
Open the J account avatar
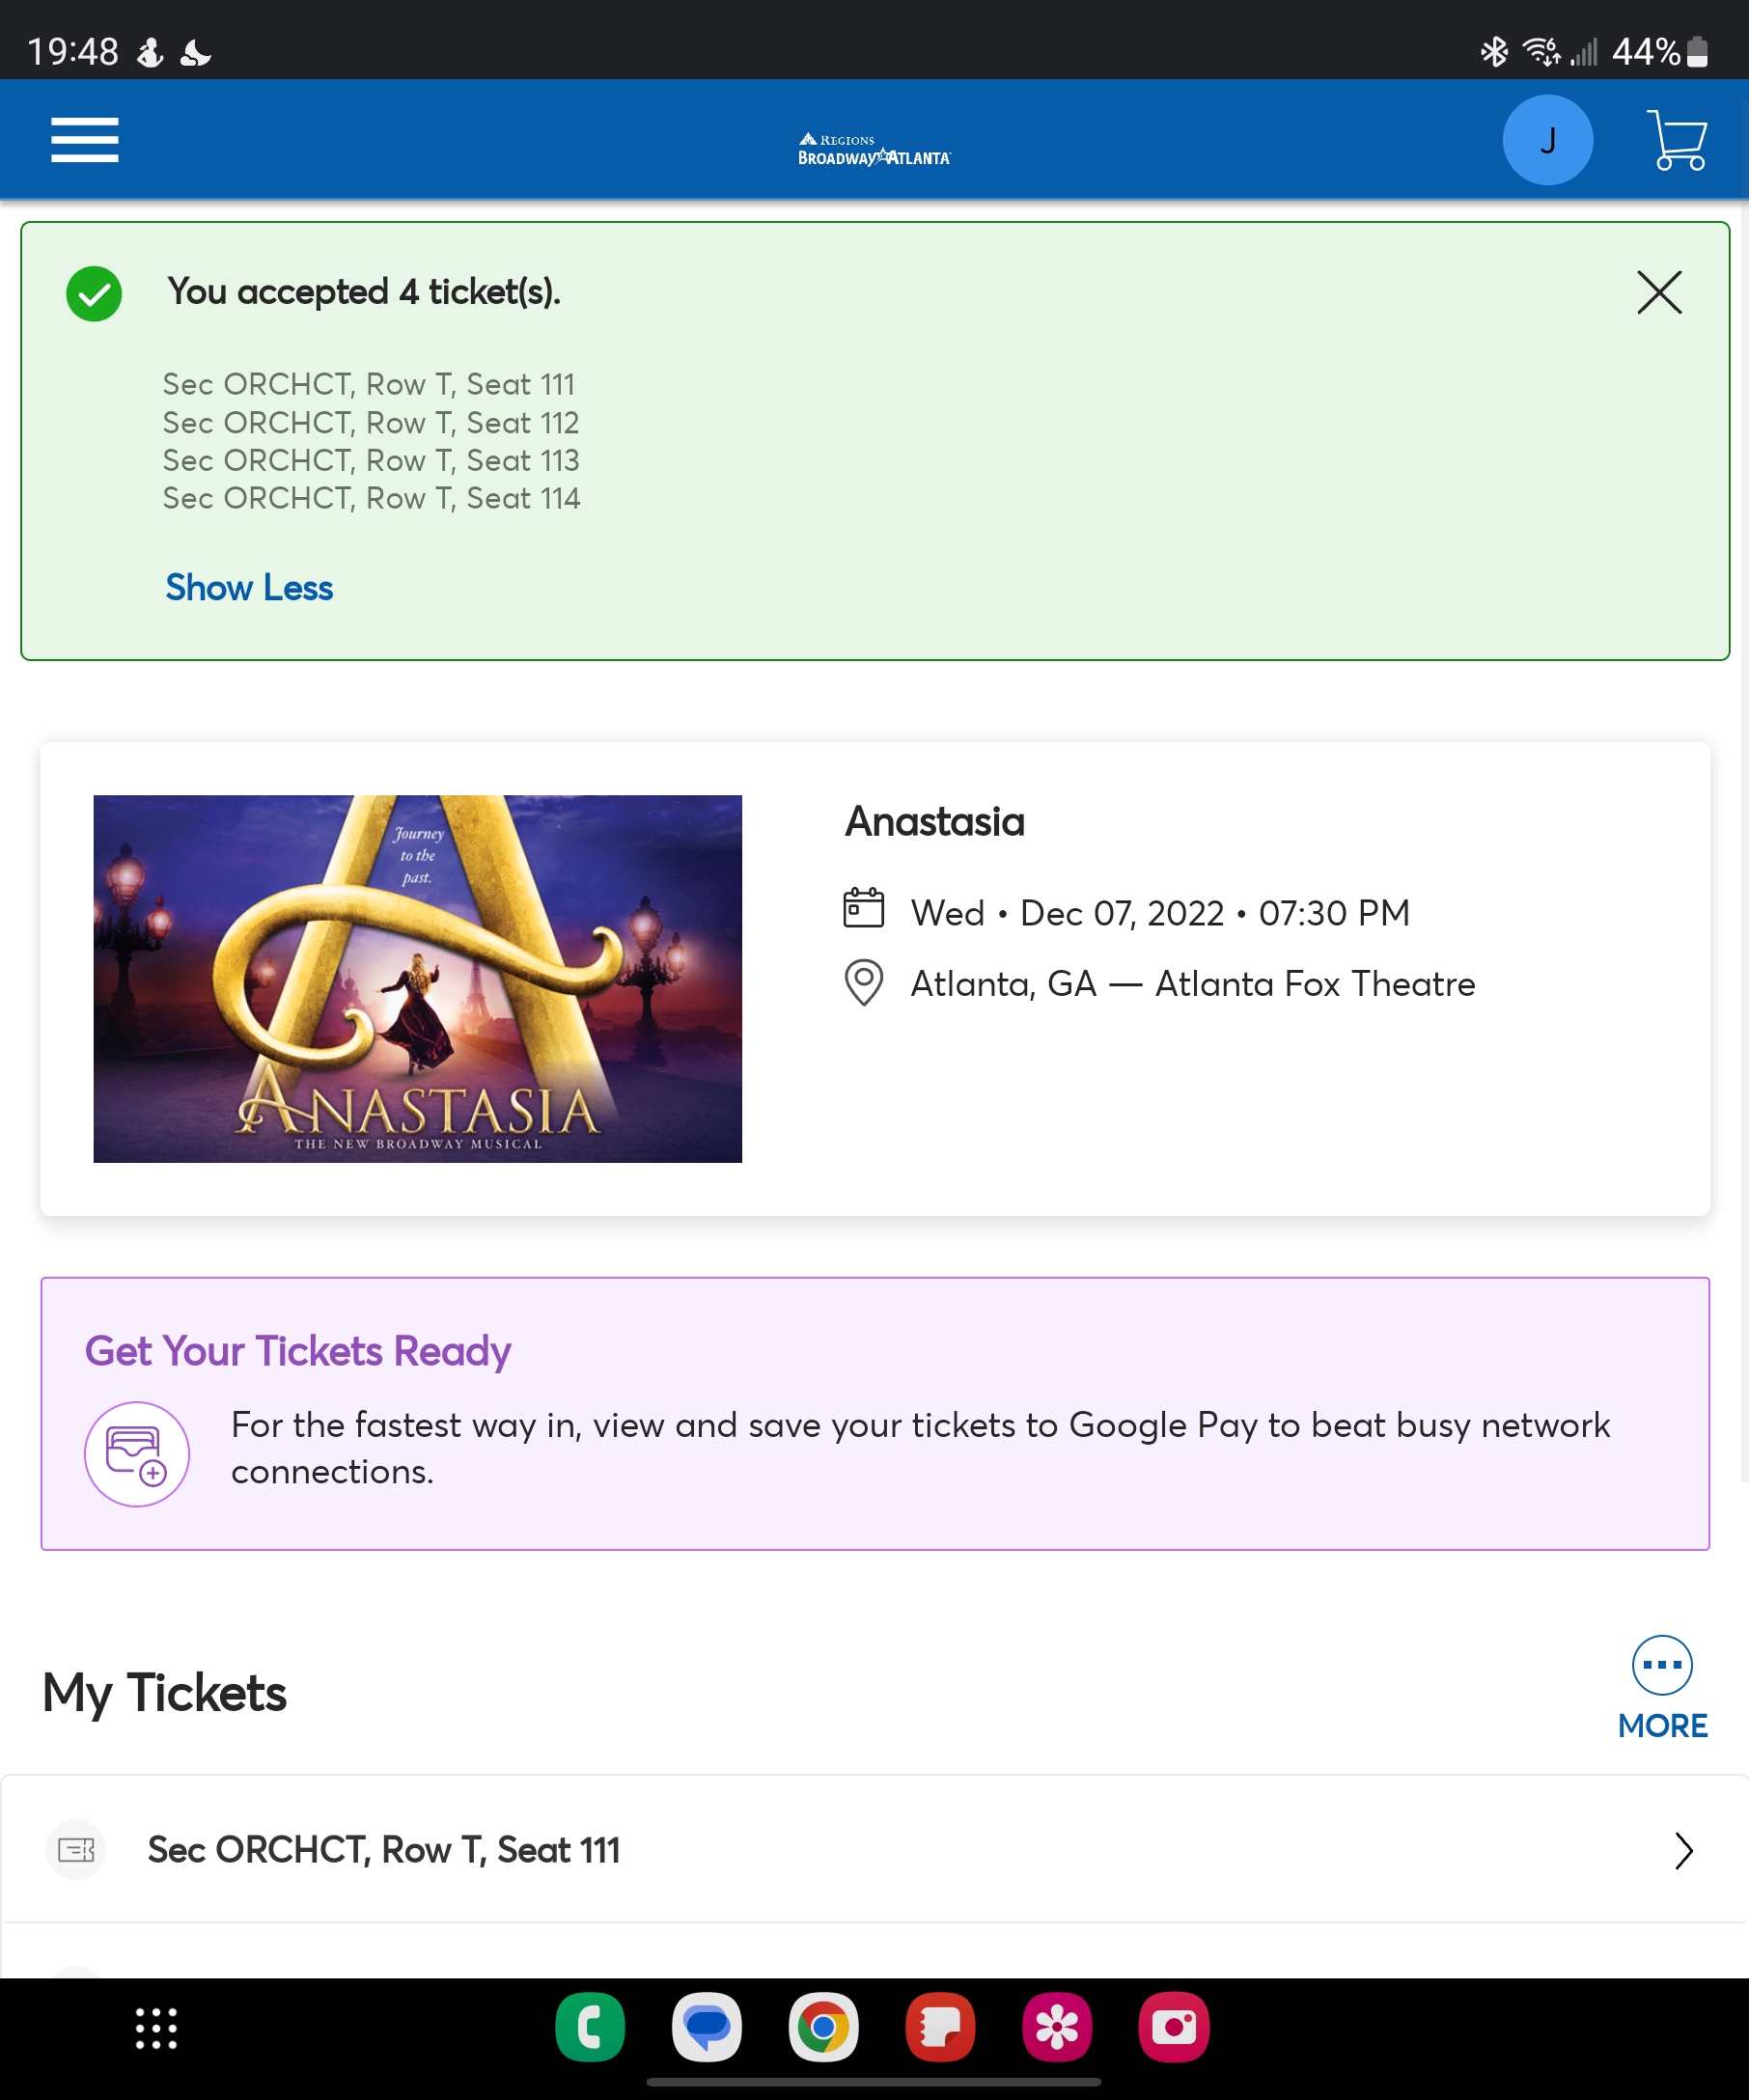1547,140
